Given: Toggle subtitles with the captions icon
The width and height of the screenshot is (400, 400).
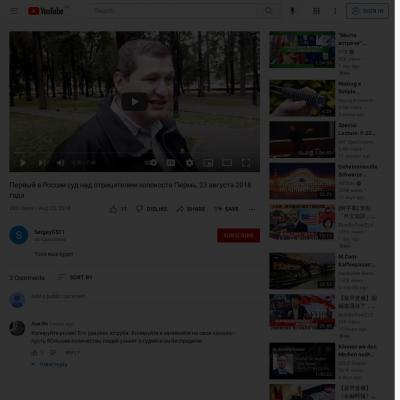Looking at the screenshot, I should (x=171, y=163).
